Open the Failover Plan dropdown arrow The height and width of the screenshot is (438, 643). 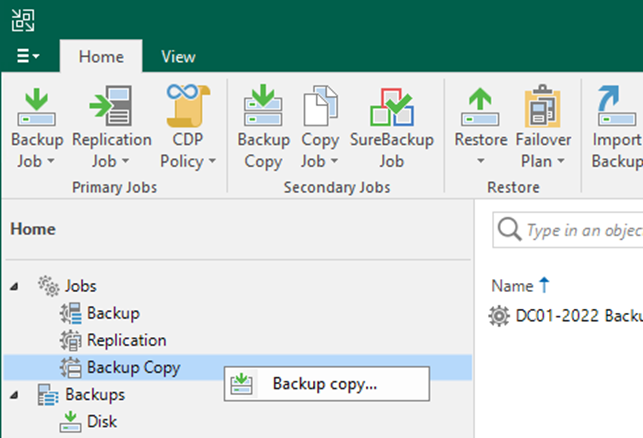(561, 161)
